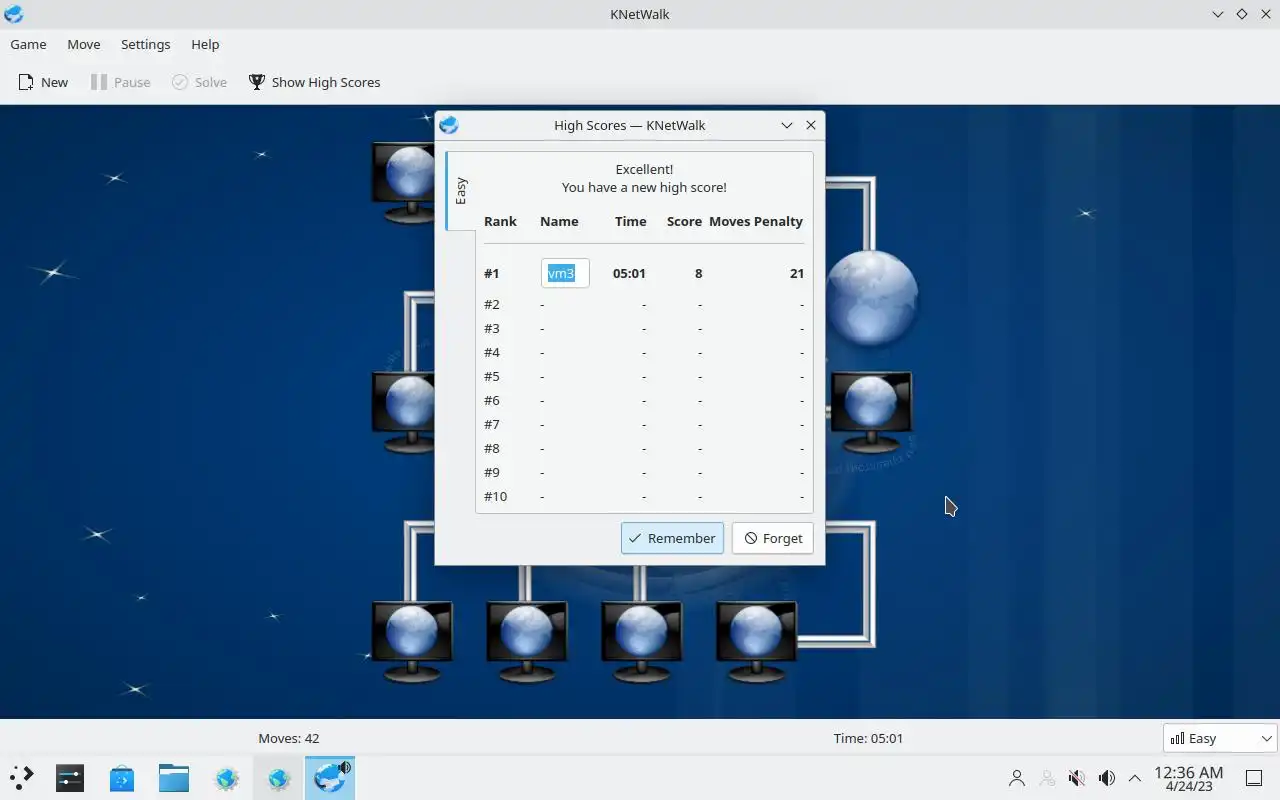Click the large globe server node
This screenshot has width=1280, height=800.
point(871,297)
